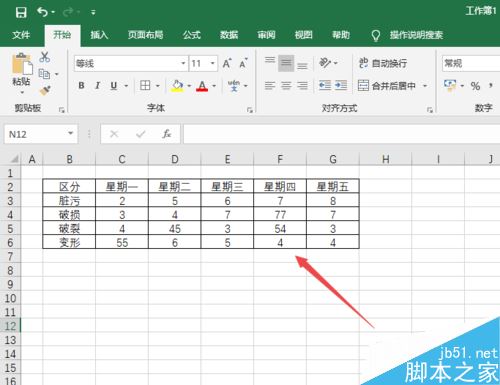The height and width of the screenshot is (385, 500).
Task: Click the Decrease Indent icon
Action: (325, 86)
